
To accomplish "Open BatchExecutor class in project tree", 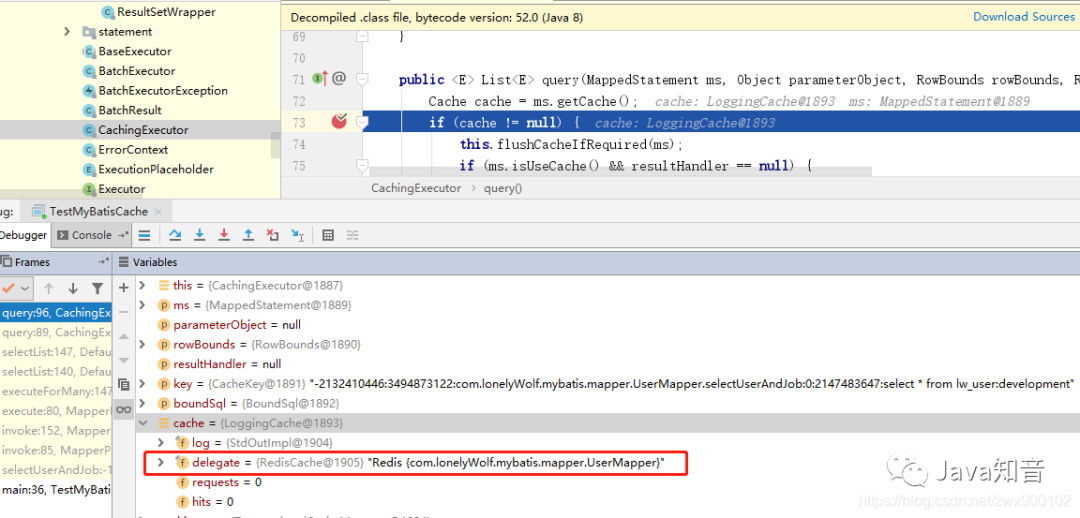I will pos(136,71).
